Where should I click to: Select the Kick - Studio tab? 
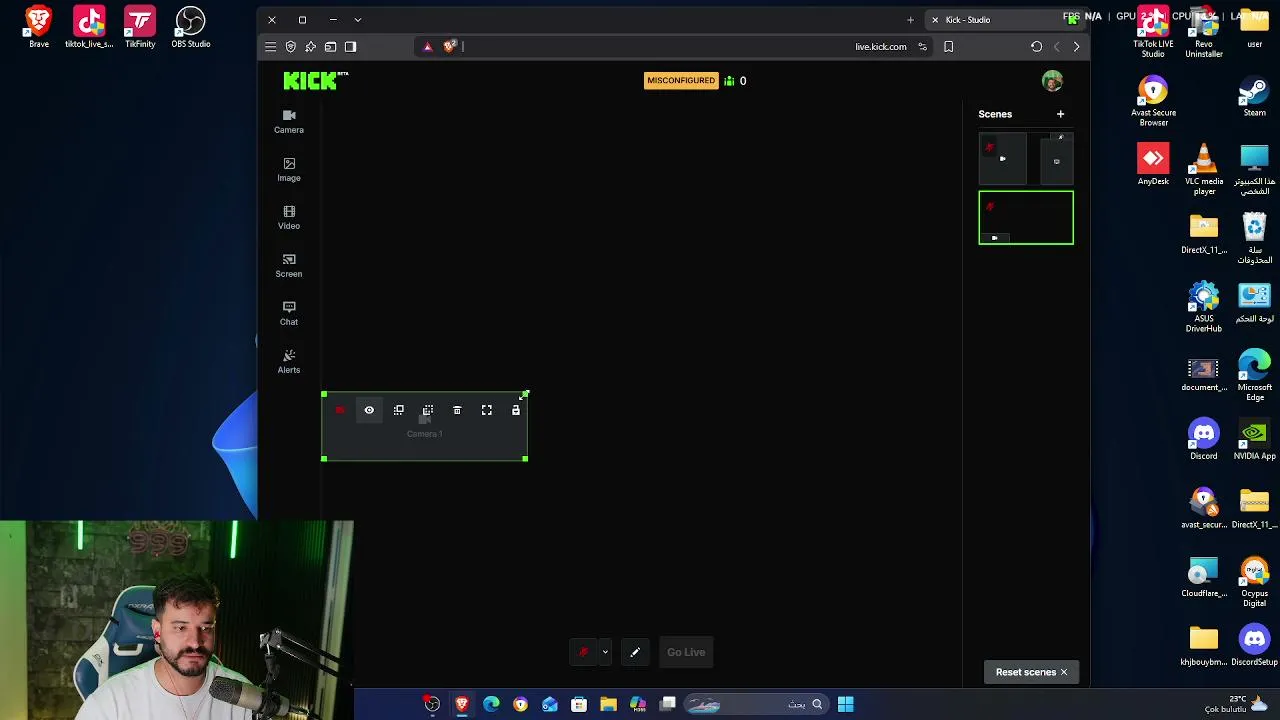click(x=1005, y=20)
